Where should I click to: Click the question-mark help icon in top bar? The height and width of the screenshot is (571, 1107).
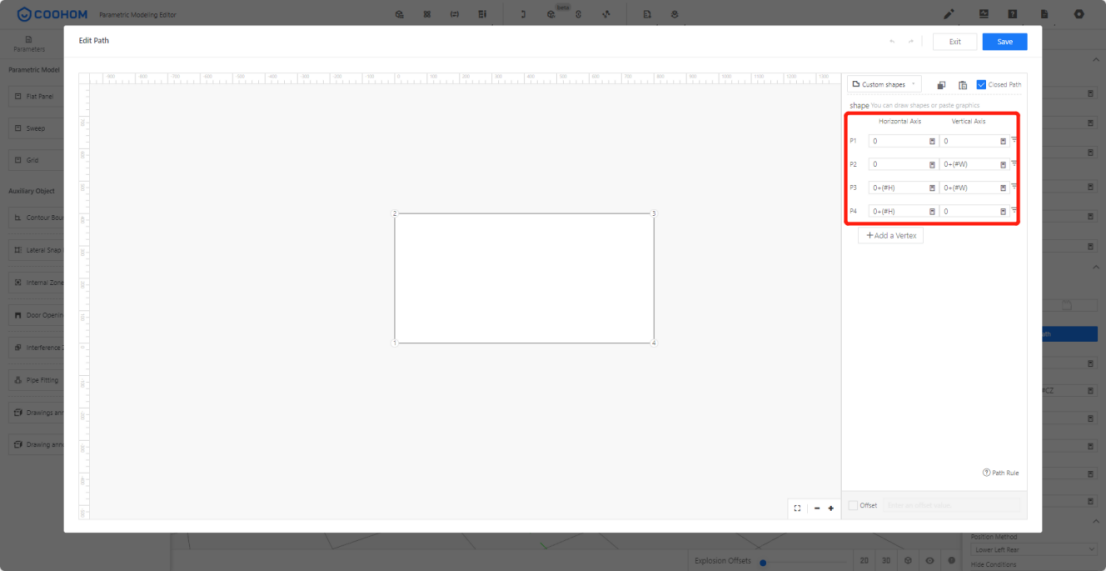point(1012,13)
